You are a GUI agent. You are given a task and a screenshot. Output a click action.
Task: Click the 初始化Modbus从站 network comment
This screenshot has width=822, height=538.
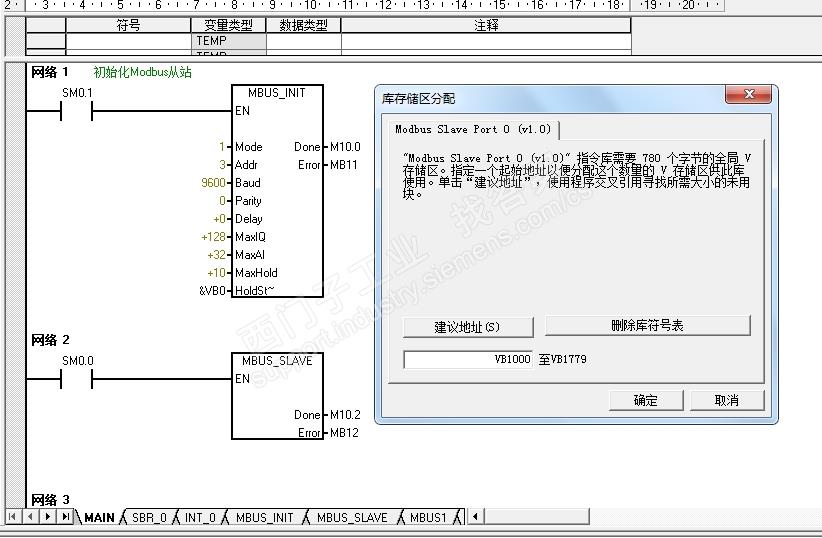pos(143,72)
